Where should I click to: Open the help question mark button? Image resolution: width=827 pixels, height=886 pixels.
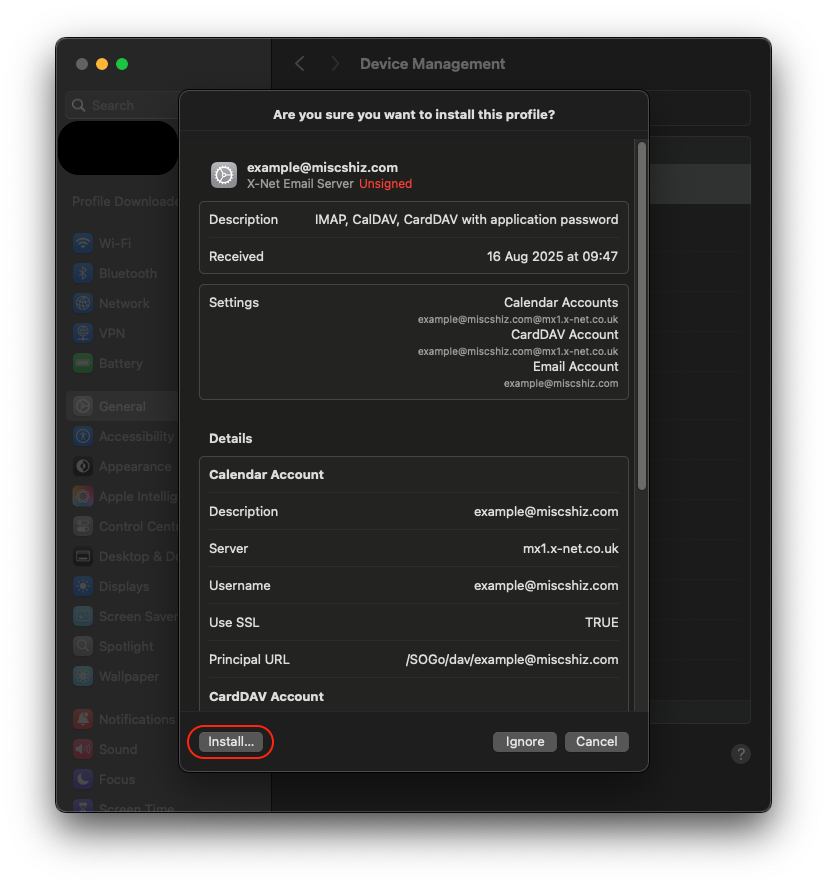click(x=740, y=754)
